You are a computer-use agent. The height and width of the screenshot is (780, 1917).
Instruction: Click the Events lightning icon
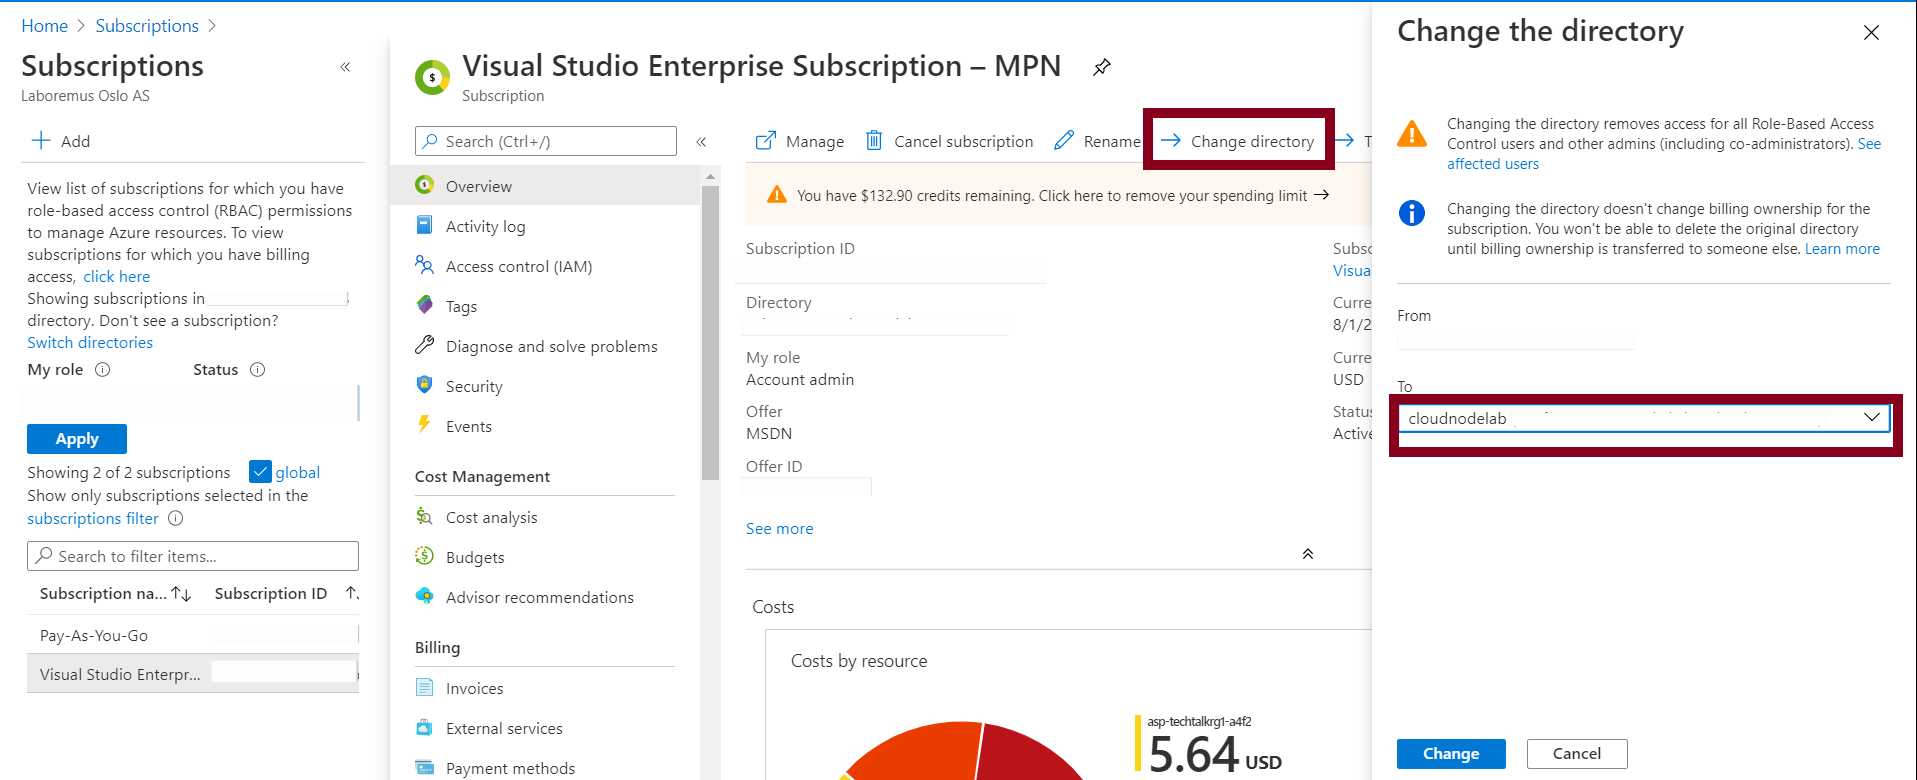424,425
